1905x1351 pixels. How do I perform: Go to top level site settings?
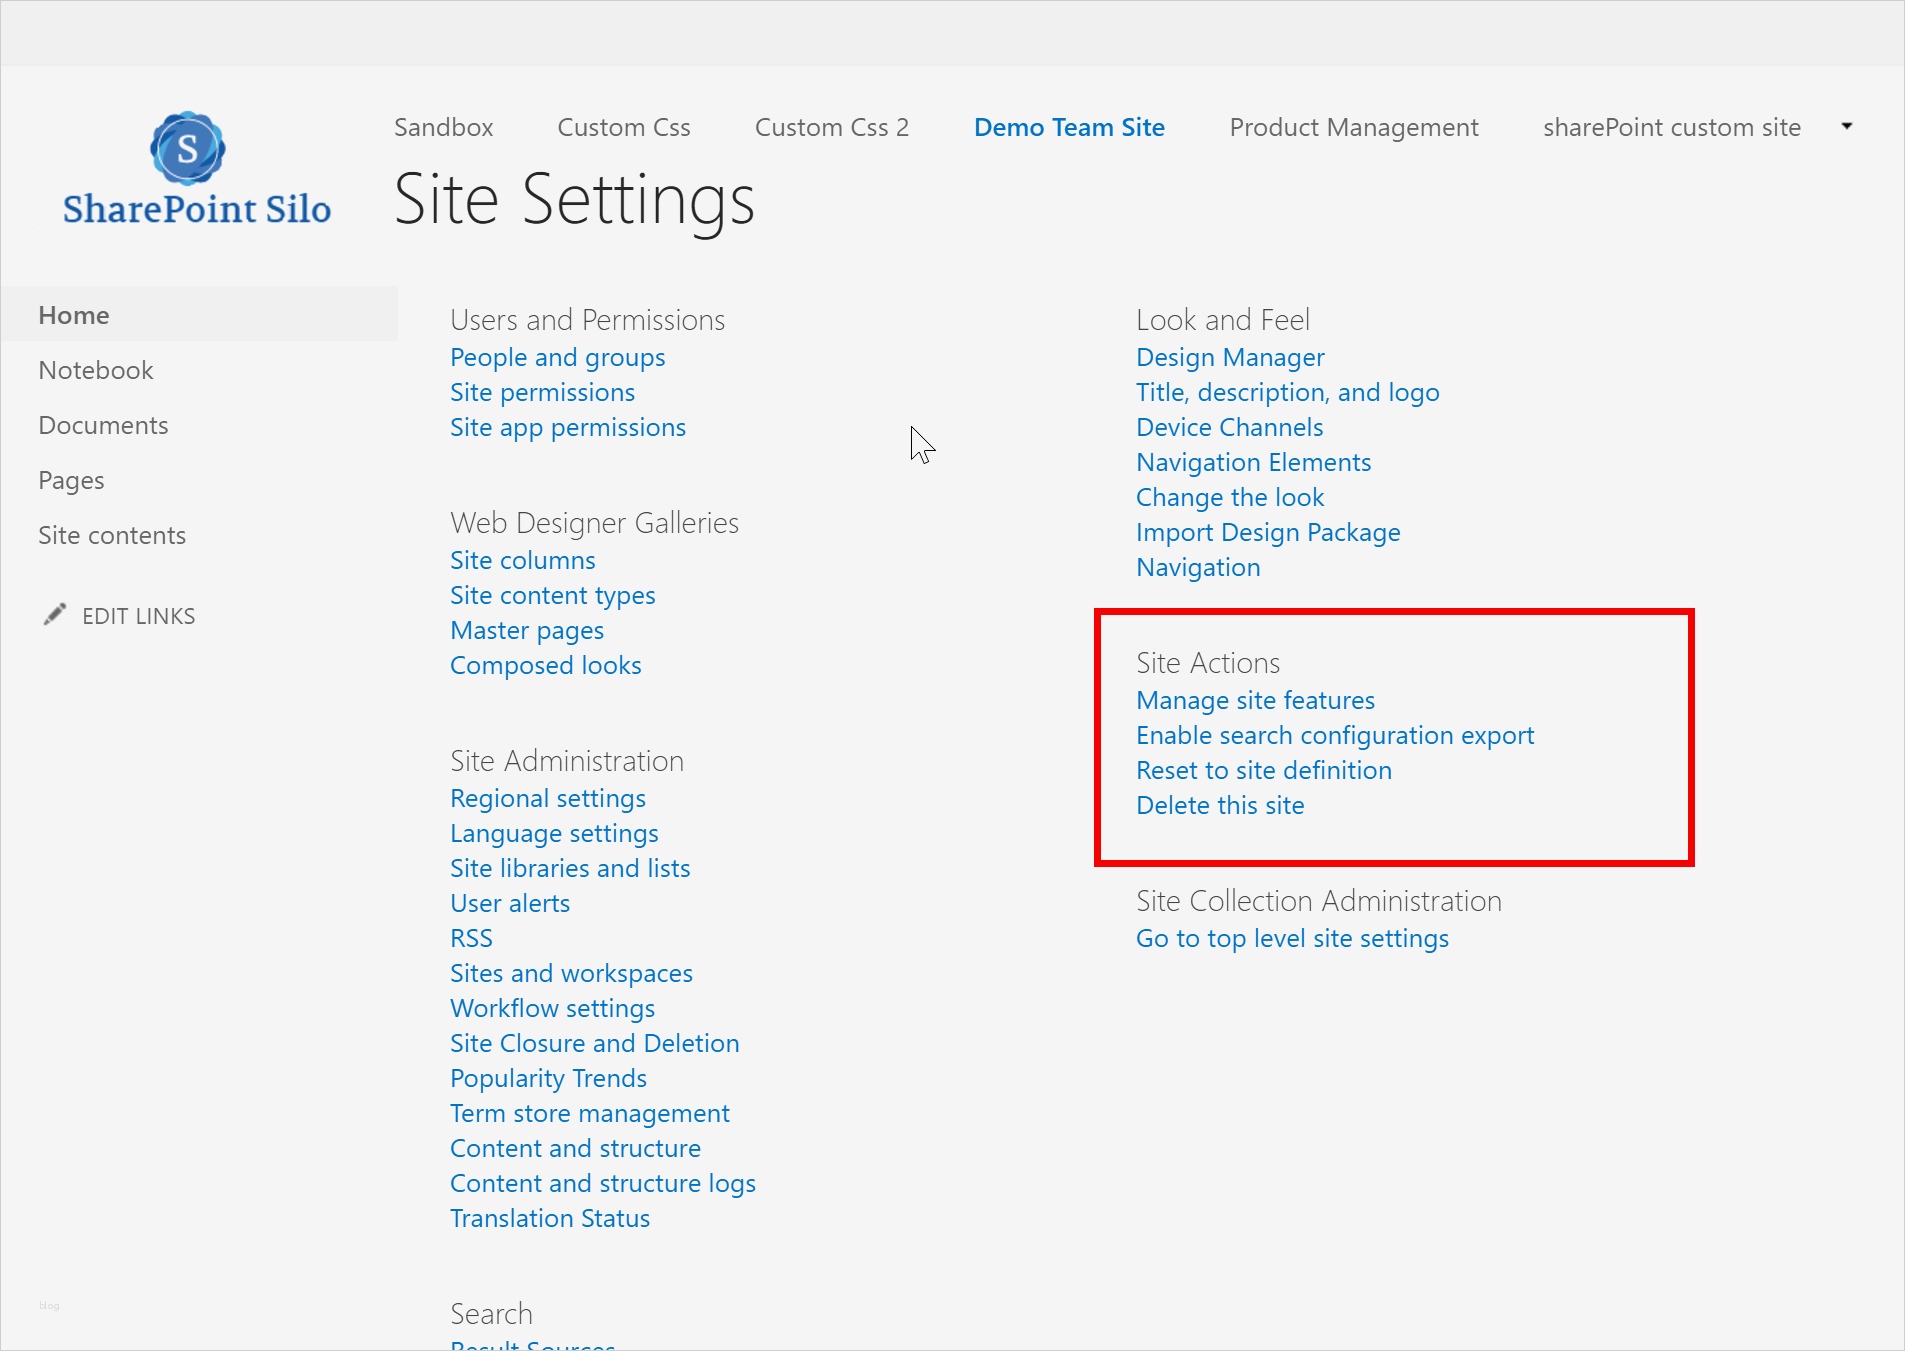pos(1292,938)
